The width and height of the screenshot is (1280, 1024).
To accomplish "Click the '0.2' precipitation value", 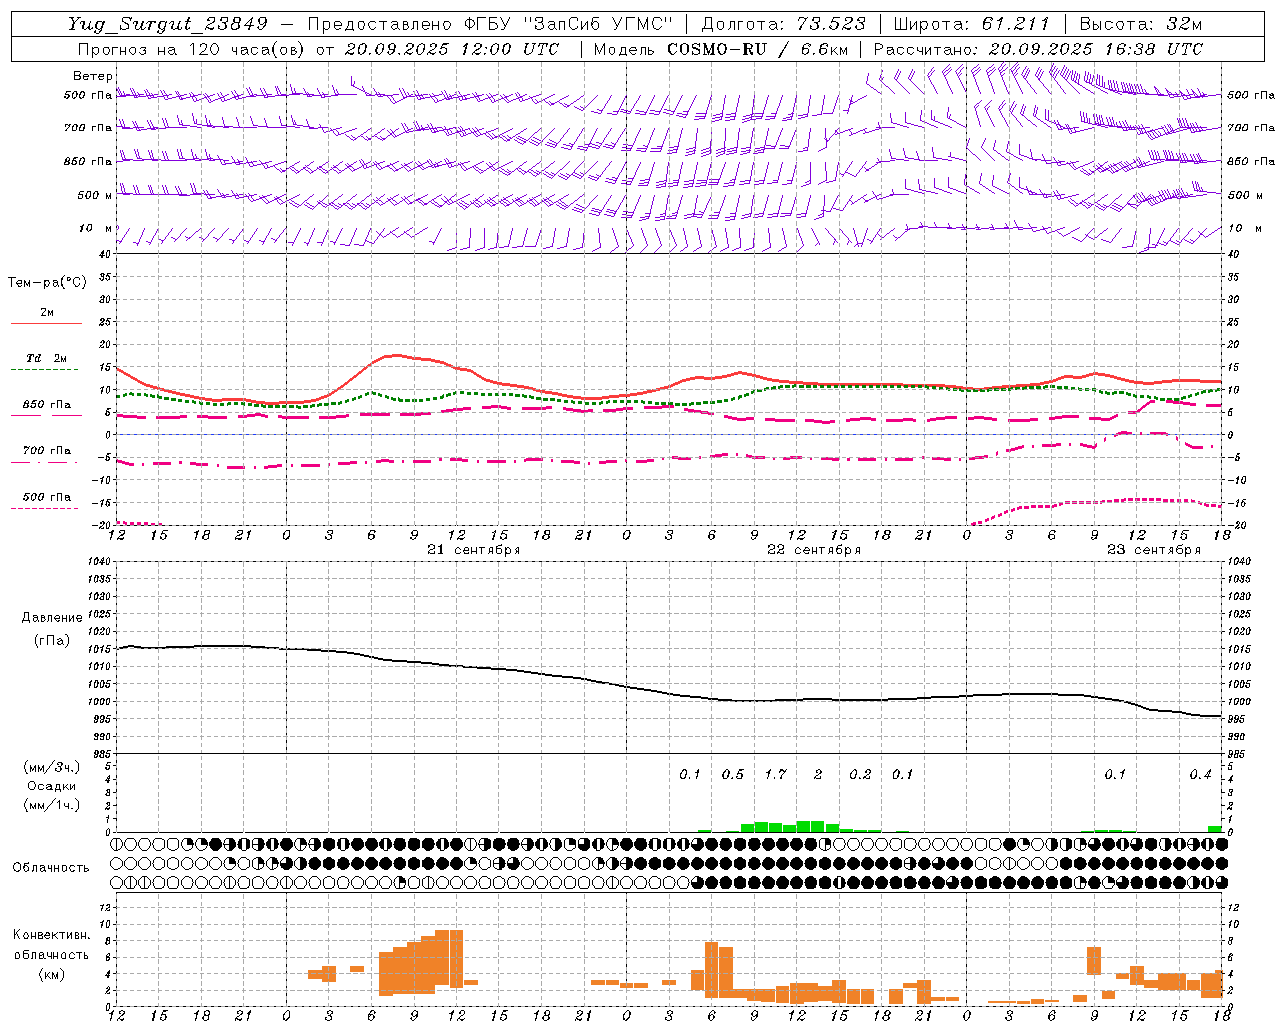I will point(860,774).
